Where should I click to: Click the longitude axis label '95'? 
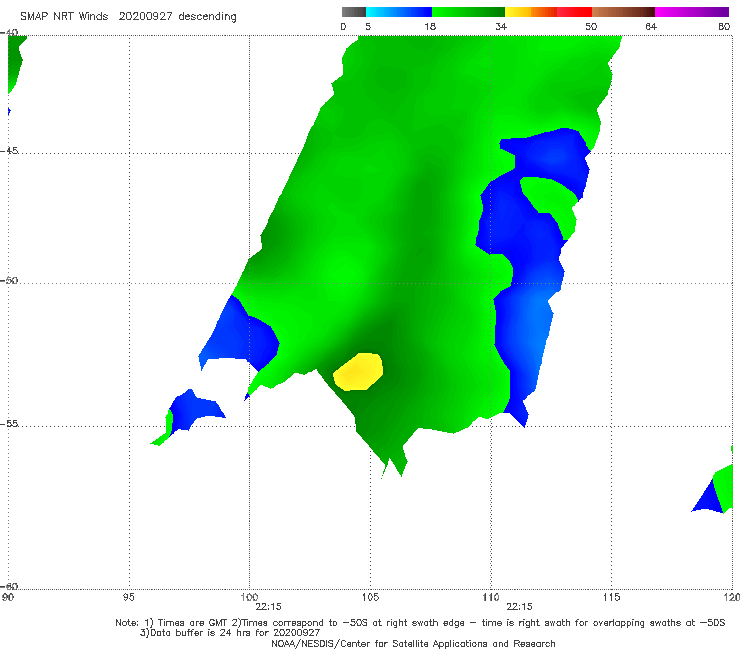coord(128,598)
